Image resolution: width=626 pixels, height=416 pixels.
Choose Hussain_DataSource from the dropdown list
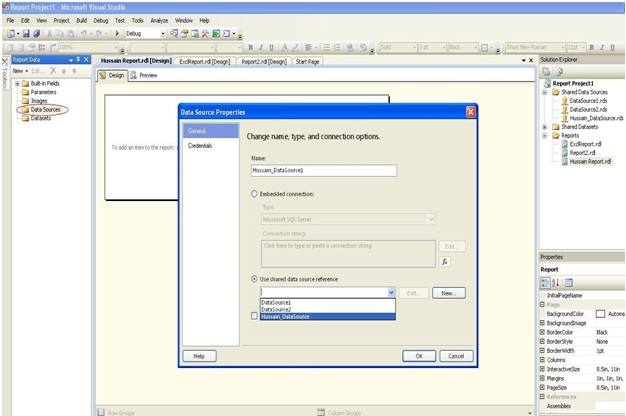328,317
